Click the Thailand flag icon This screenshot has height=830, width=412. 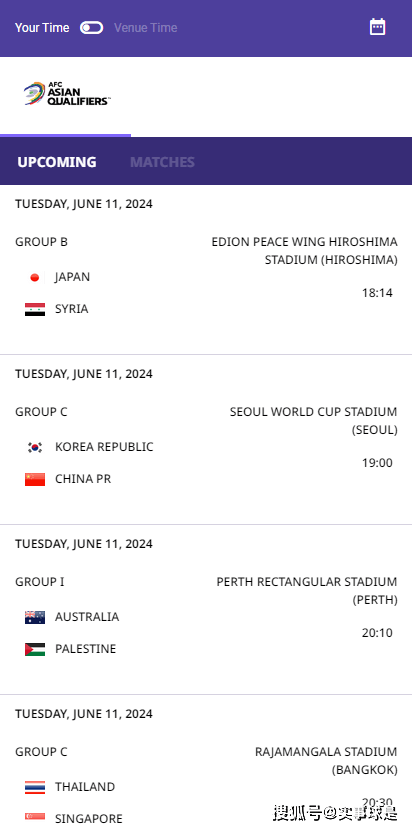(35, 787)
